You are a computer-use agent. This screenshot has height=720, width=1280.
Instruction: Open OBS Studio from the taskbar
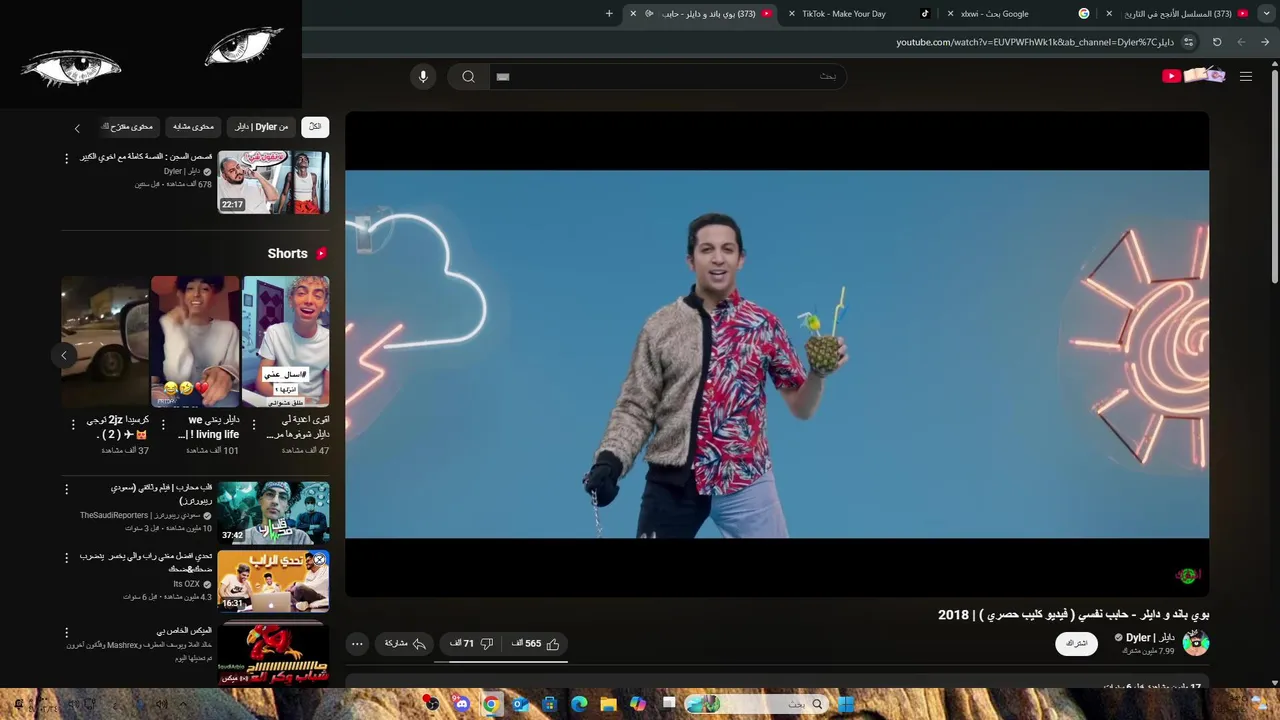(x=431, y=704)
